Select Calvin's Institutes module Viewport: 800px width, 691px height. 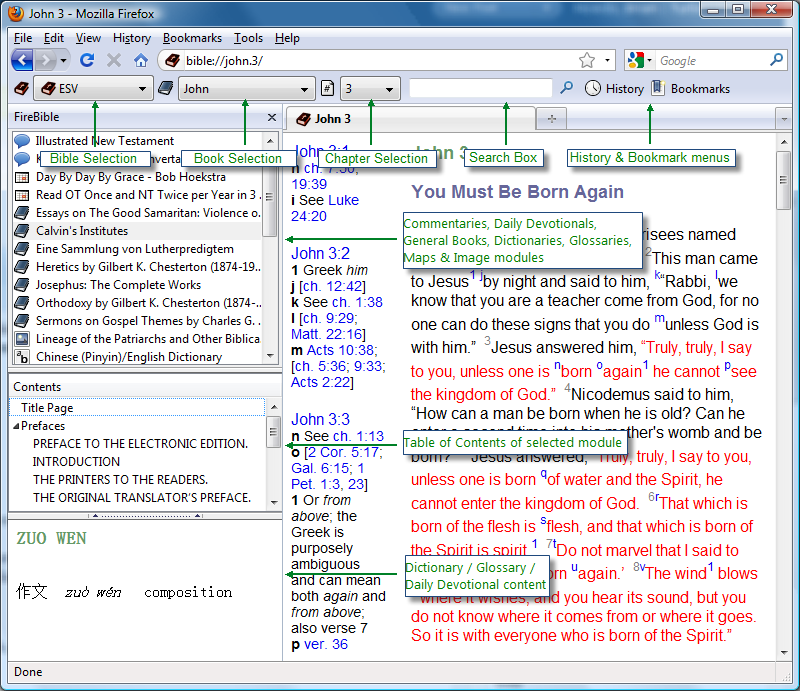138,231
